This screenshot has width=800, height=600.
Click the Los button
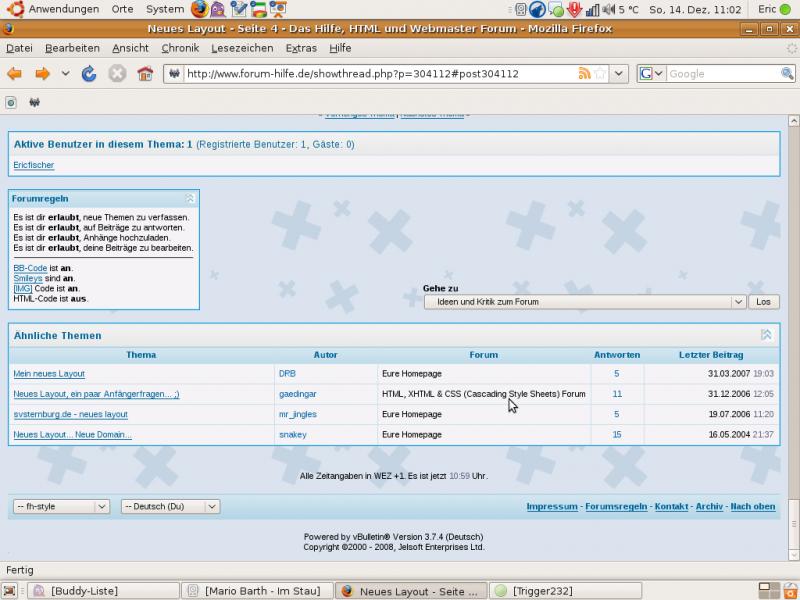click(764, 302)
